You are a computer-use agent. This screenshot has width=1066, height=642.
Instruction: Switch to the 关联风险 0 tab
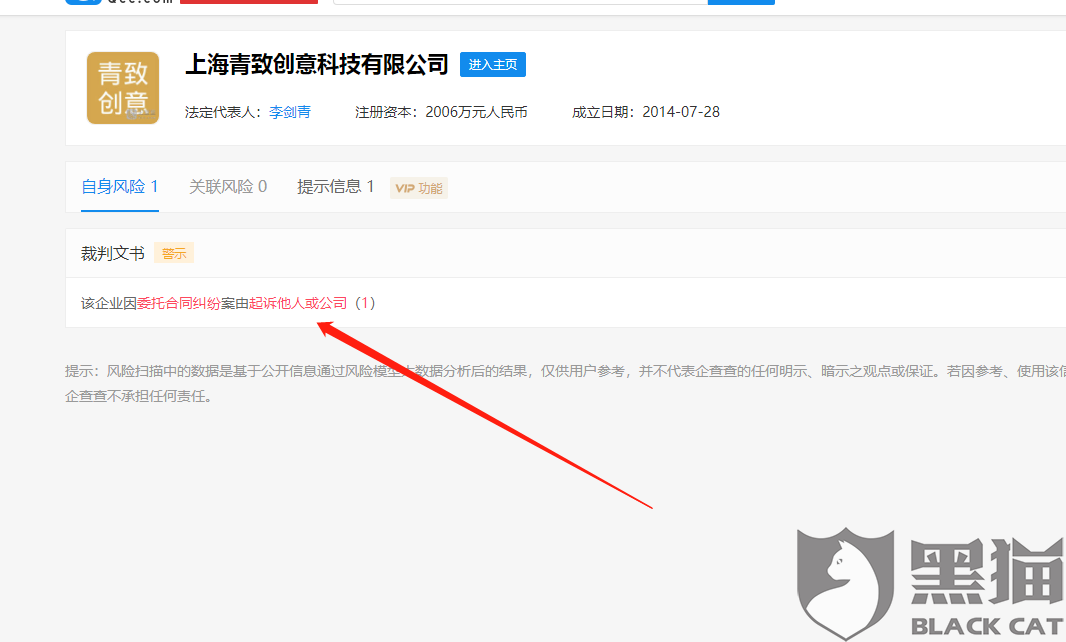pos(228,186)
